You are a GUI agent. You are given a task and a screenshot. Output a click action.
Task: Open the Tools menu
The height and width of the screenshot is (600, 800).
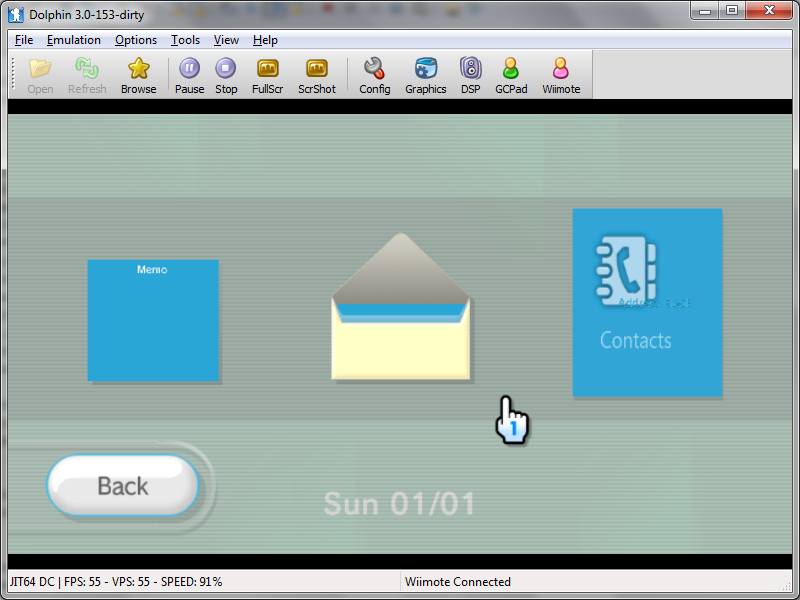pos(185,40)
